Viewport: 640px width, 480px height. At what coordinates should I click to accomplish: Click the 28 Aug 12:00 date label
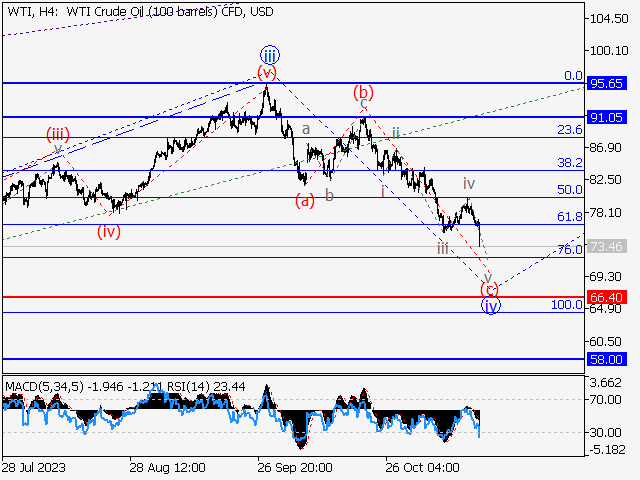pyautogui.click(x=167, y=467)
